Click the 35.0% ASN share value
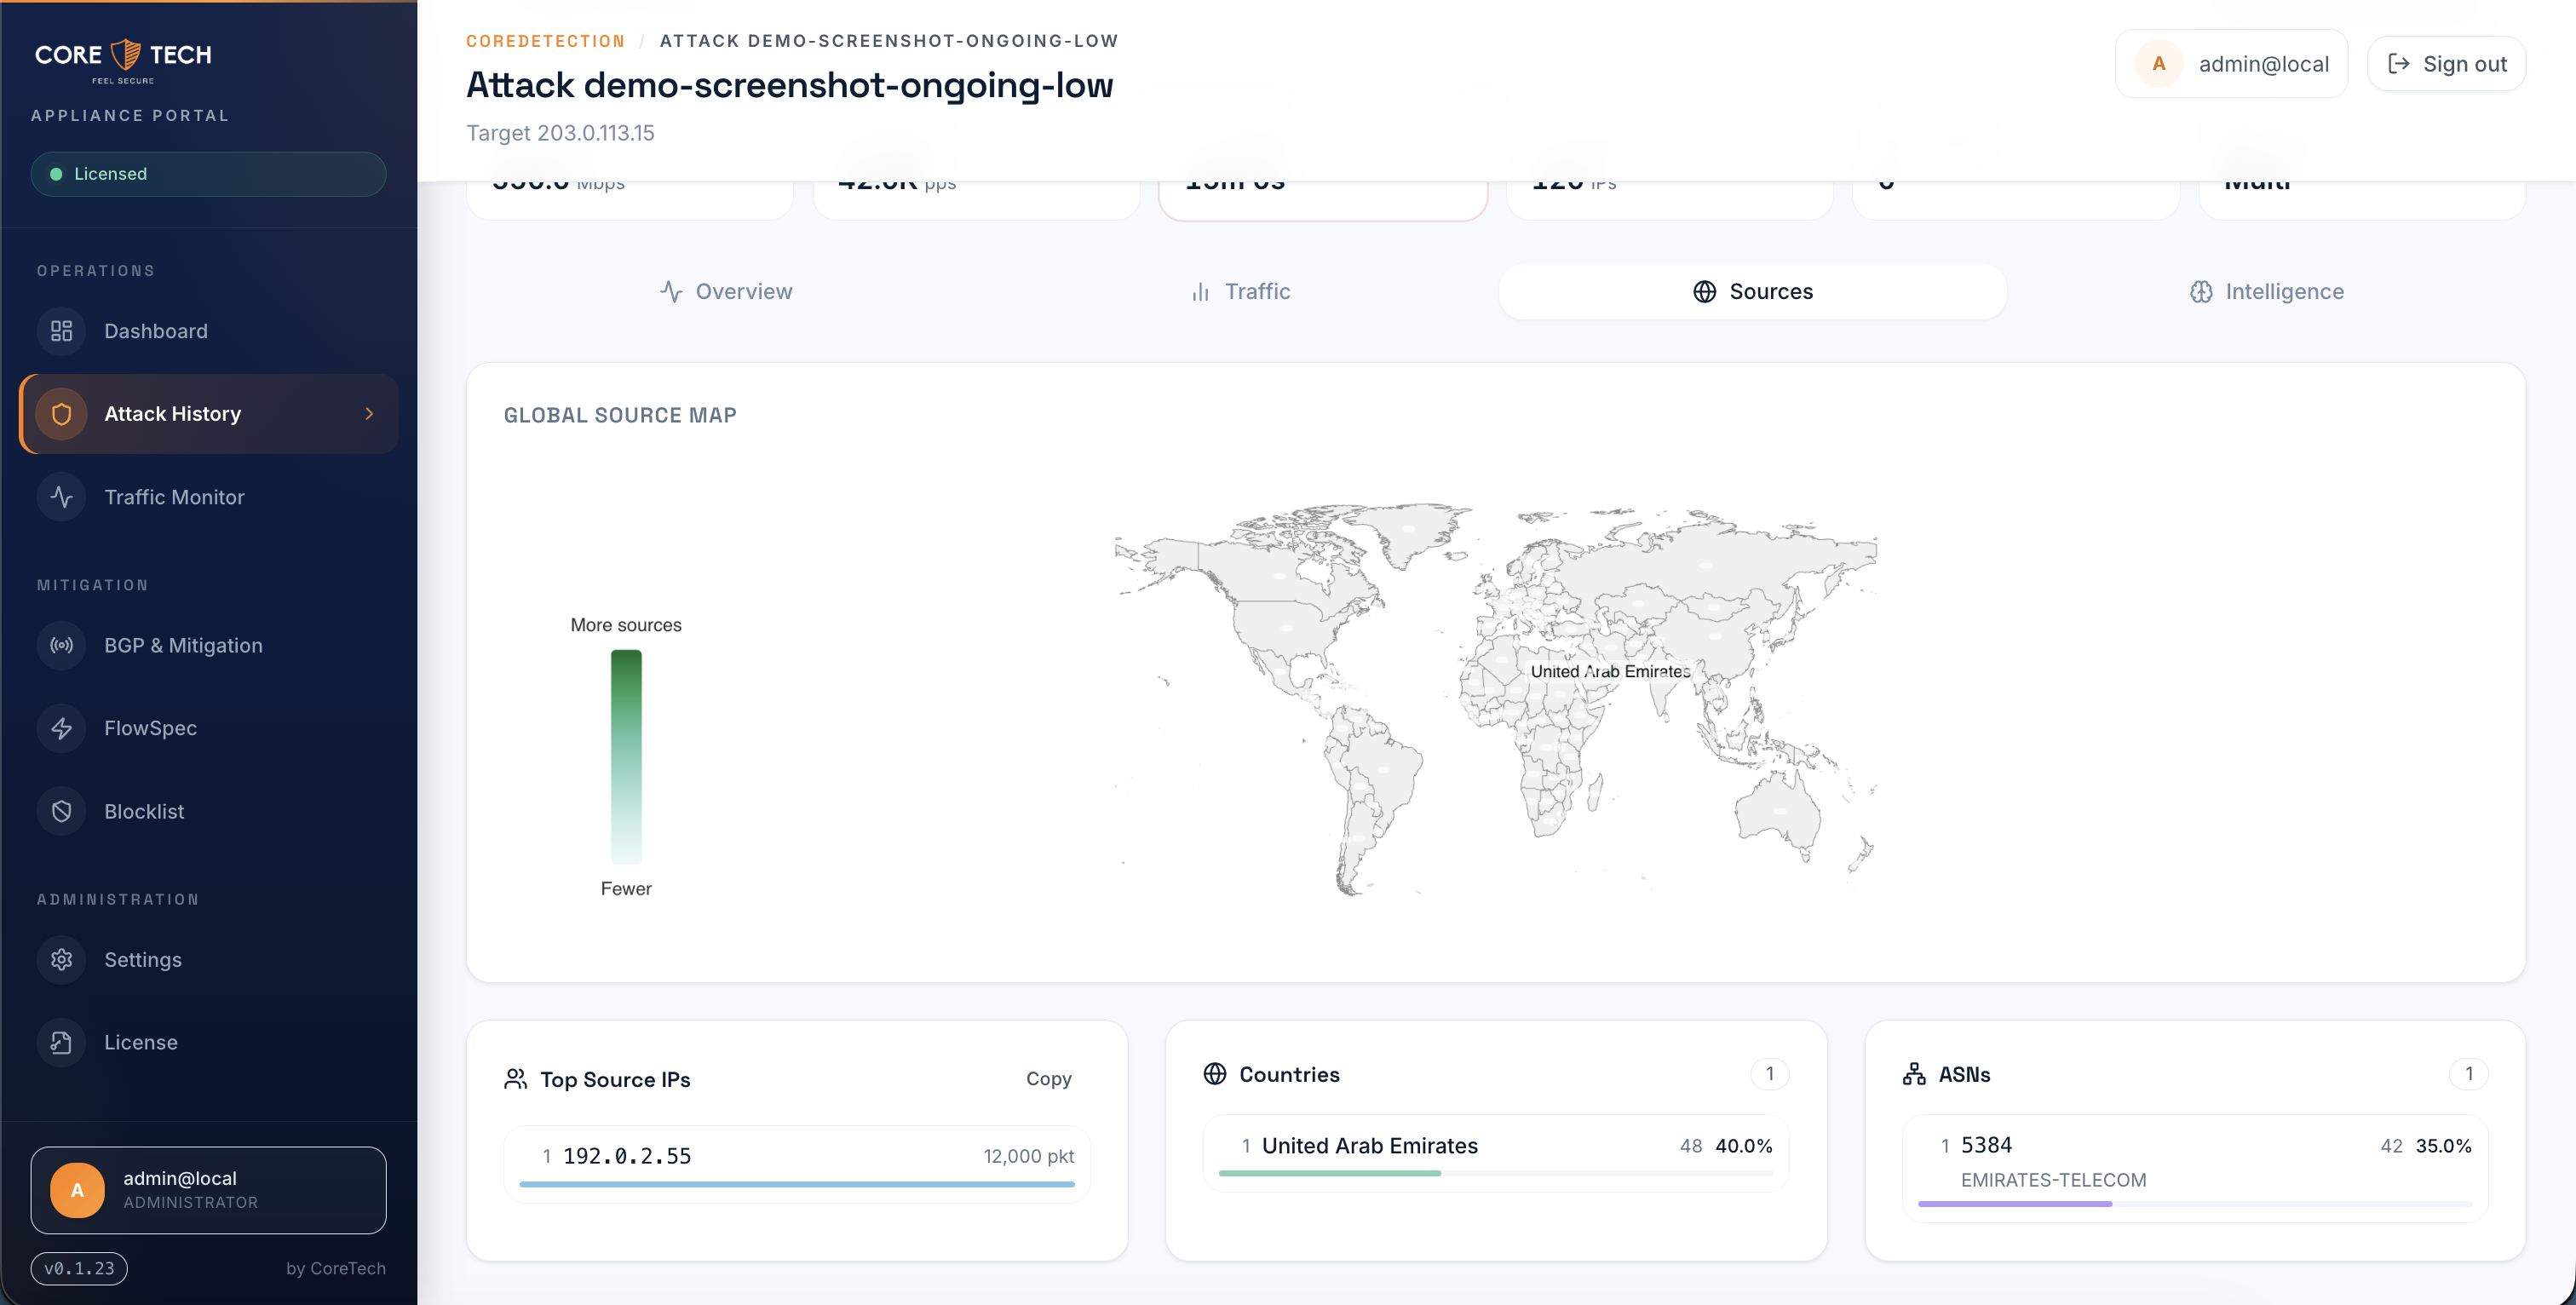This screenshot has width=2576, height=1305. tap(2443, 1146)
